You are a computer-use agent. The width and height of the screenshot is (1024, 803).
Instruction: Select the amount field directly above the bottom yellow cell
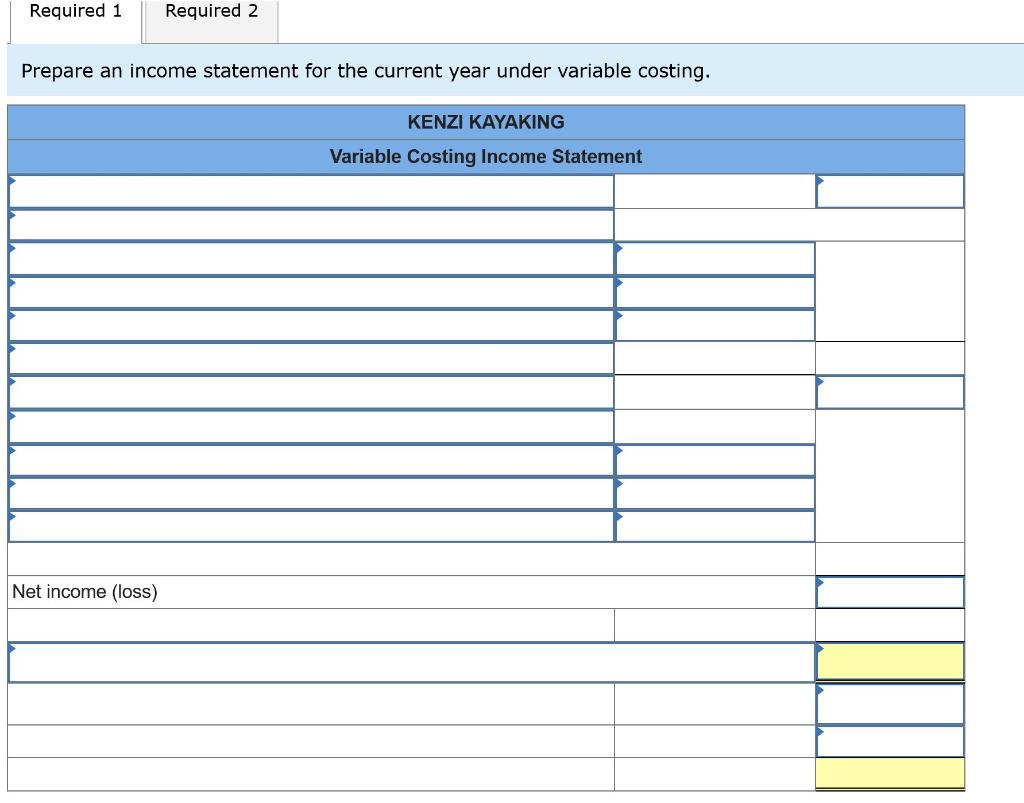point(890,742)
